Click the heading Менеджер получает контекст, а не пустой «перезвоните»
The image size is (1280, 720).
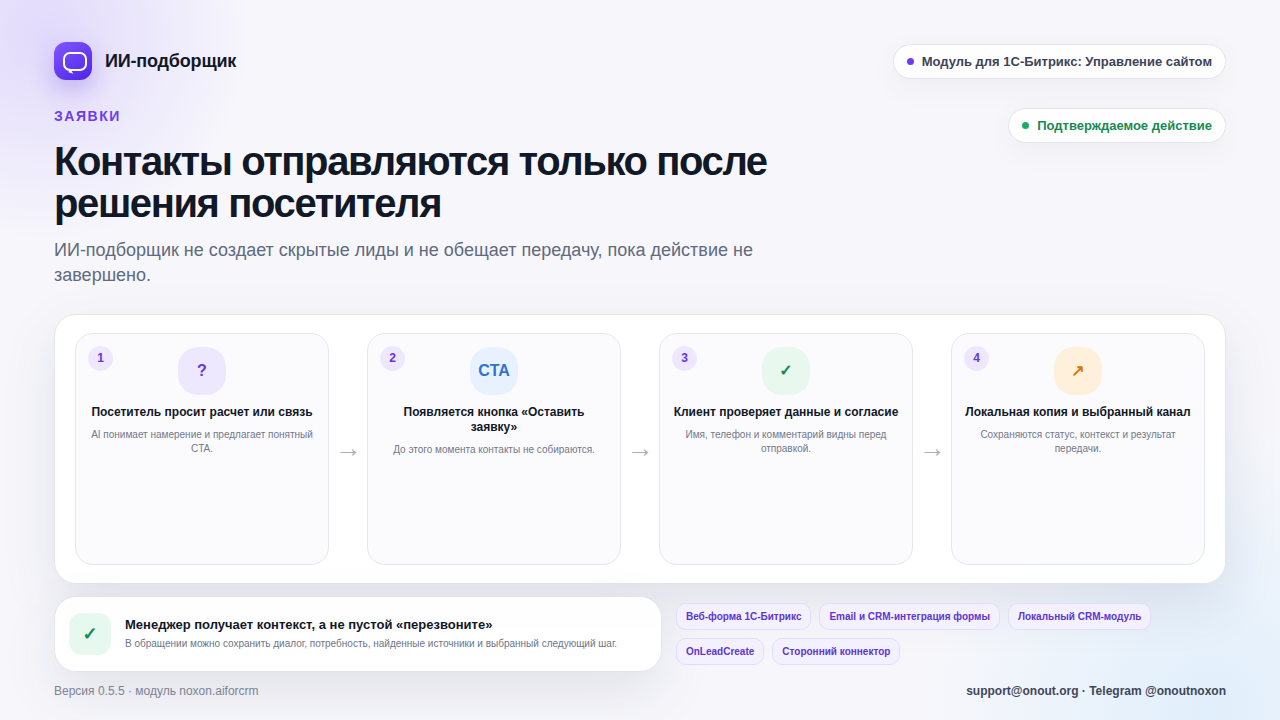tap(309, 624)
